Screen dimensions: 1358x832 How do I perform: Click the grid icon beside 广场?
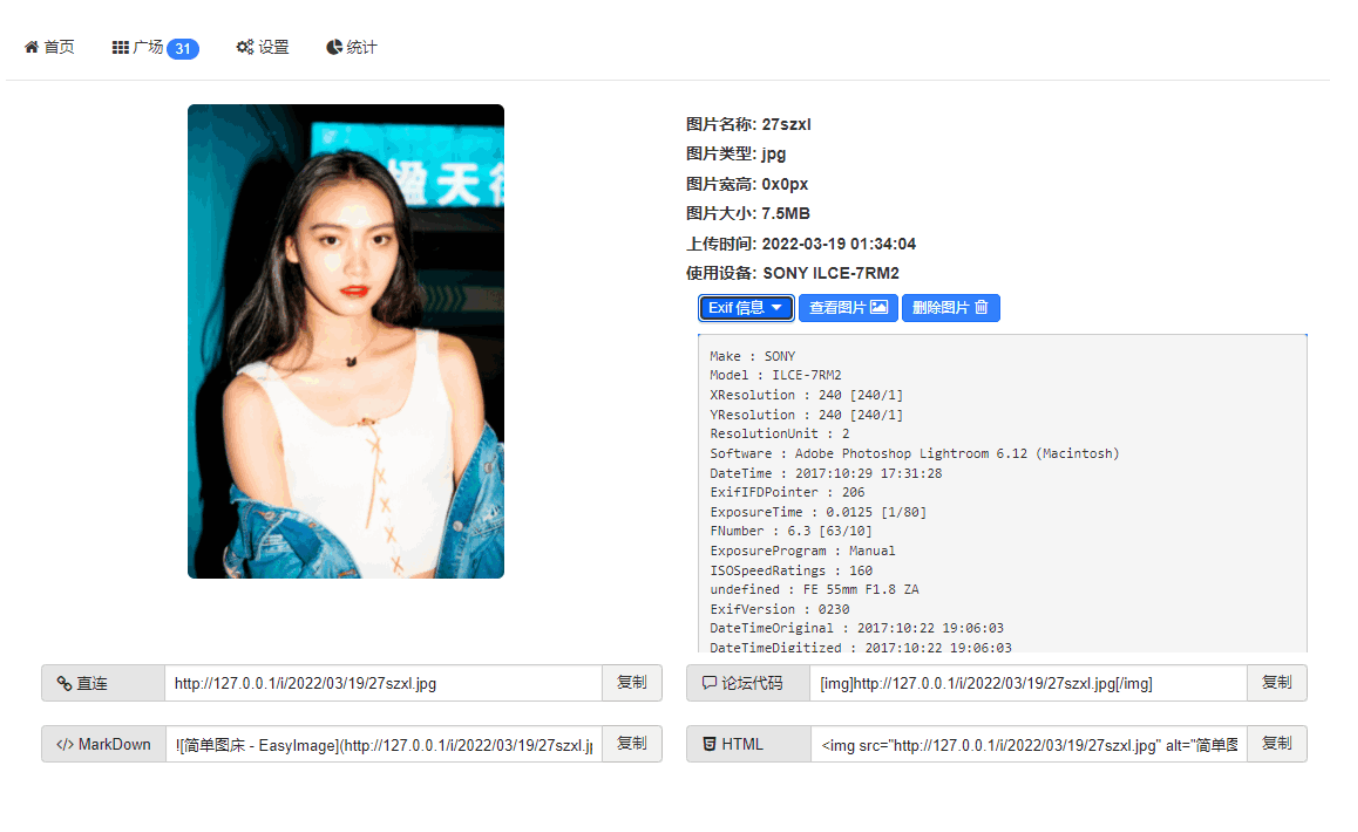click(x=120, y=47)
